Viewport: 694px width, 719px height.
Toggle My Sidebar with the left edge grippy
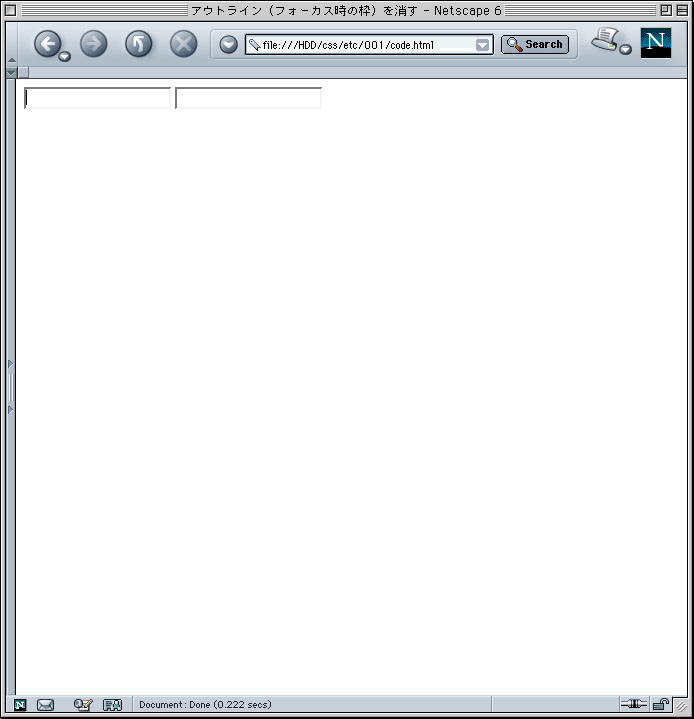pos(11,387)
